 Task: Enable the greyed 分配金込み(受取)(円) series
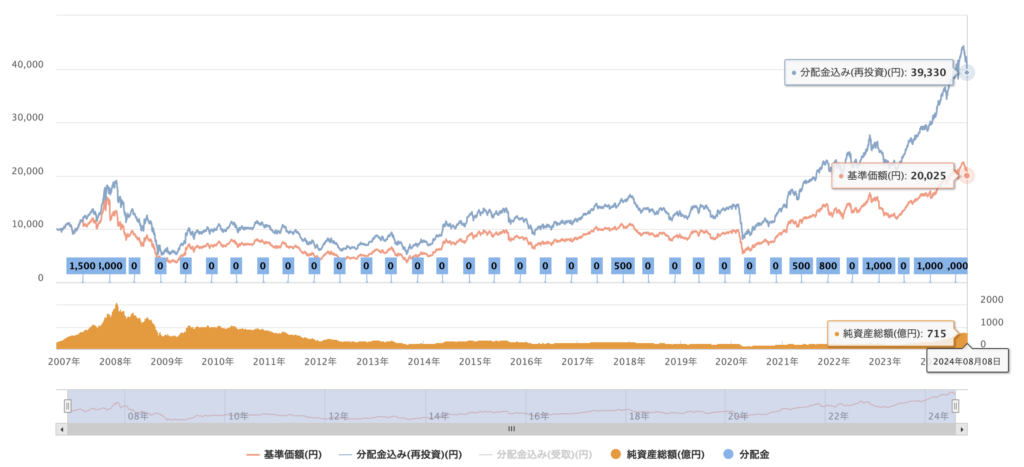click(x=534, y=454)
